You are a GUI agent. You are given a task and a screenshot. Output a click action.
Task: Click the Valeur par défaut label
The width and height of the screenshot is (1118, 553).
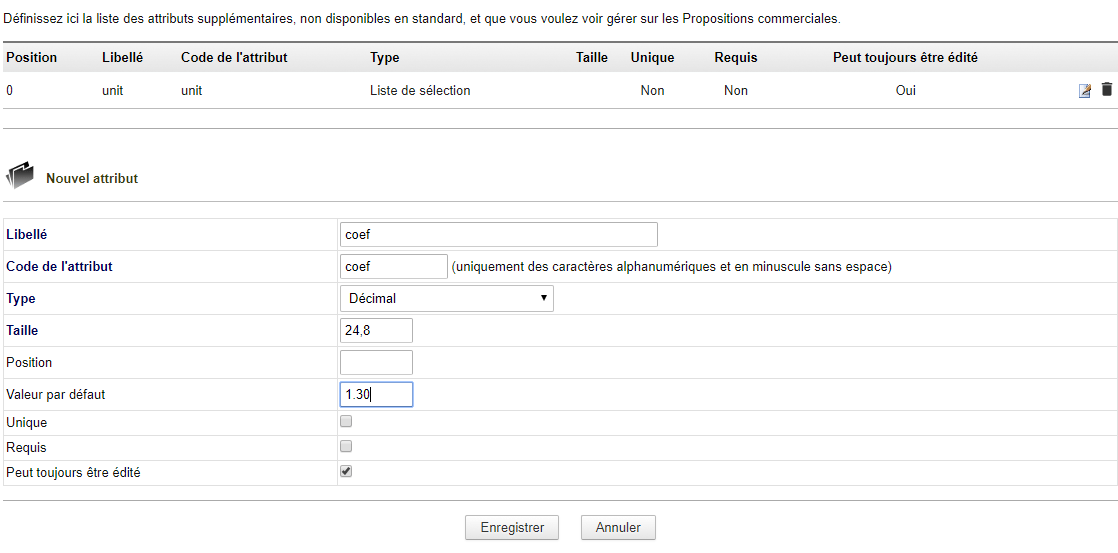(x=56, y=394)
